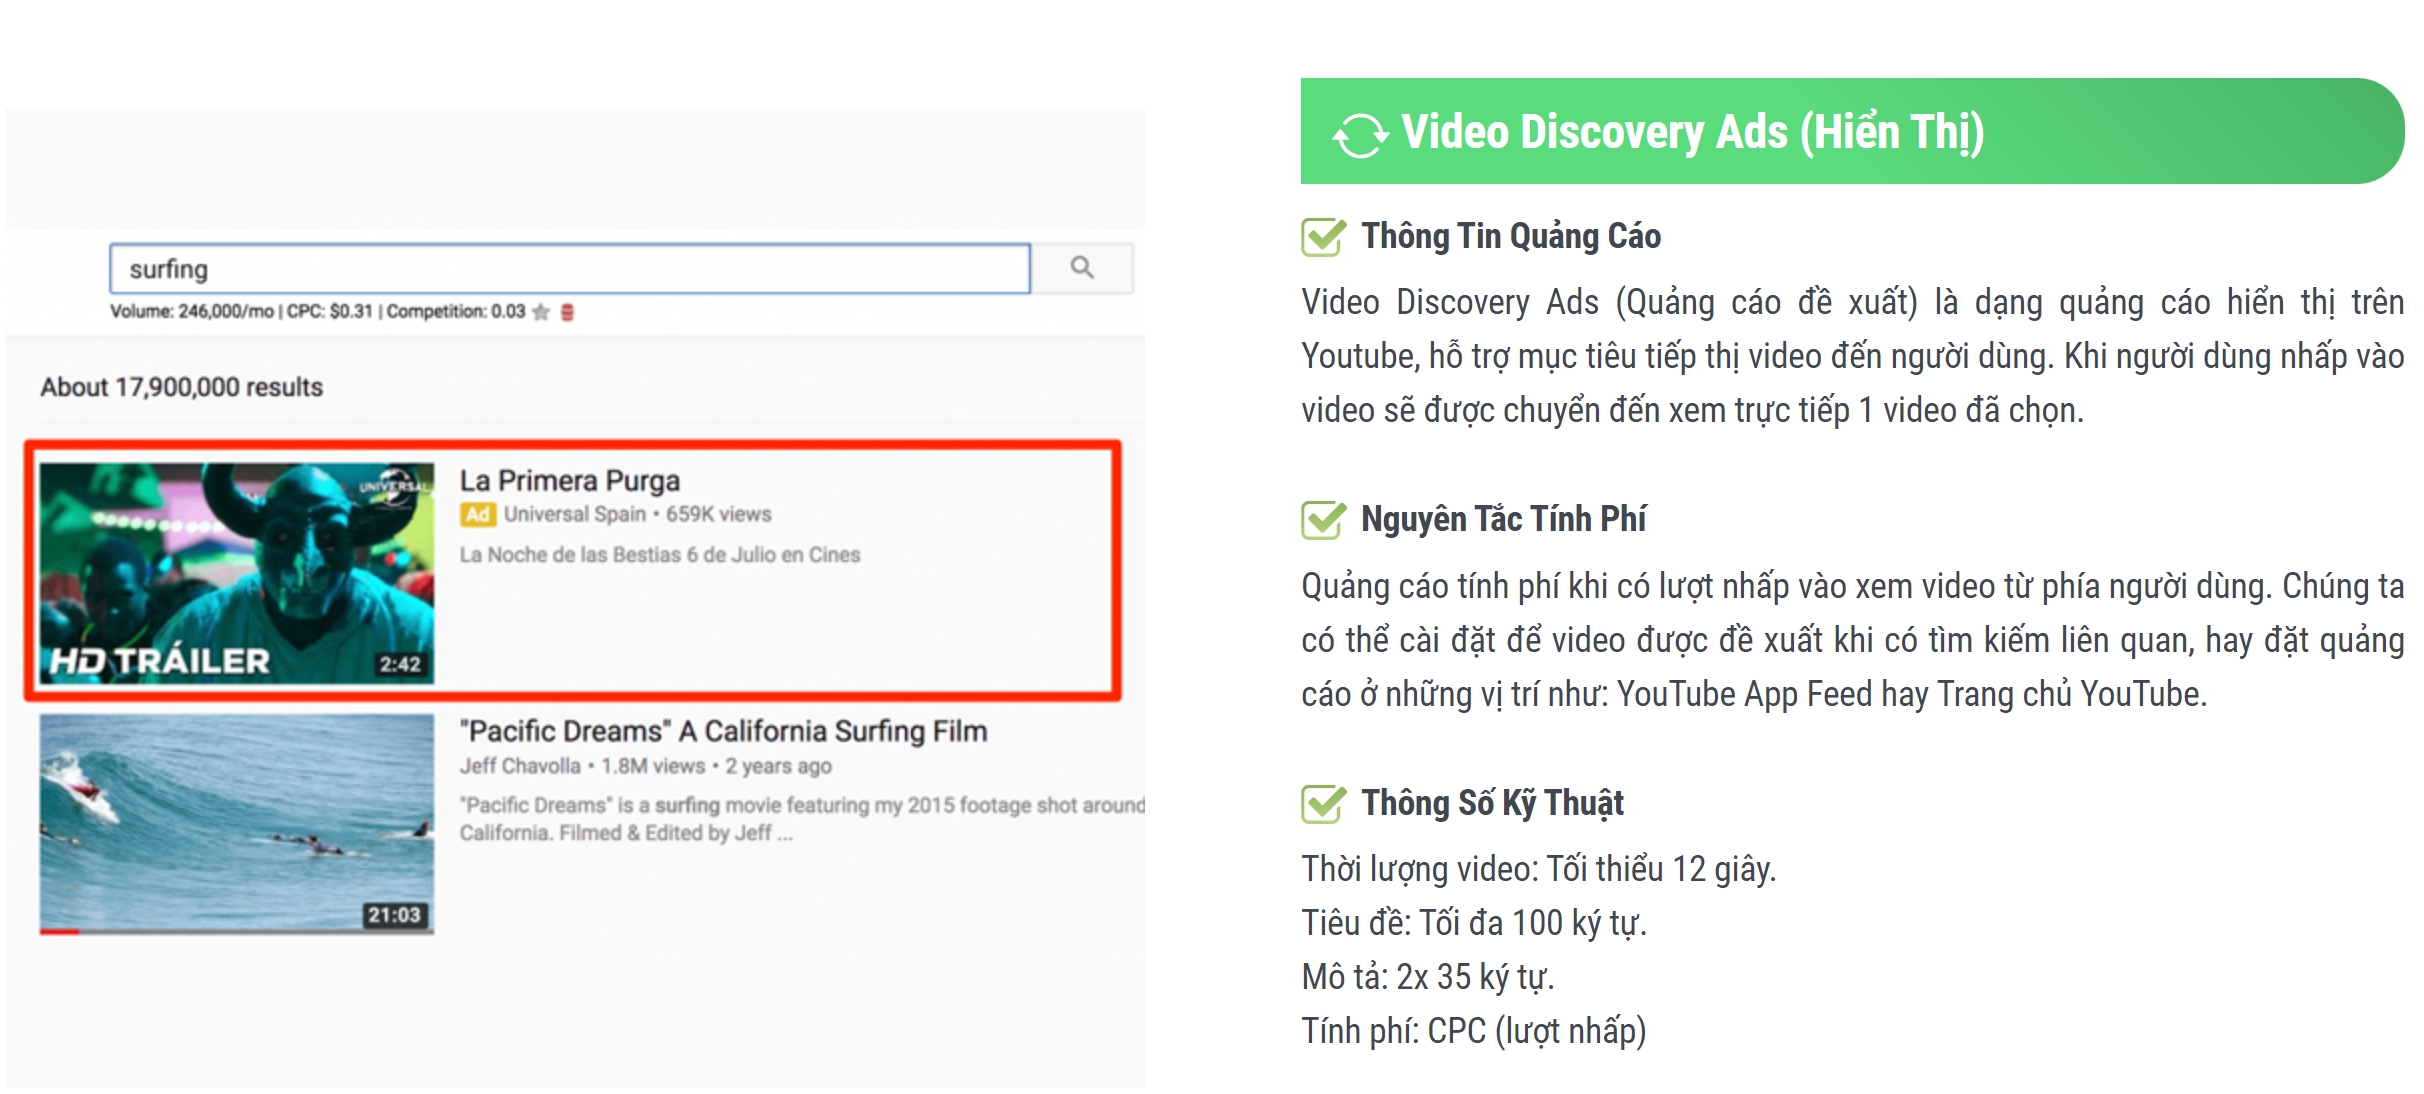The width and height of the screenshot is (2424, 1094).
Task: Click the yellow Ad badge
Action: 477,514
